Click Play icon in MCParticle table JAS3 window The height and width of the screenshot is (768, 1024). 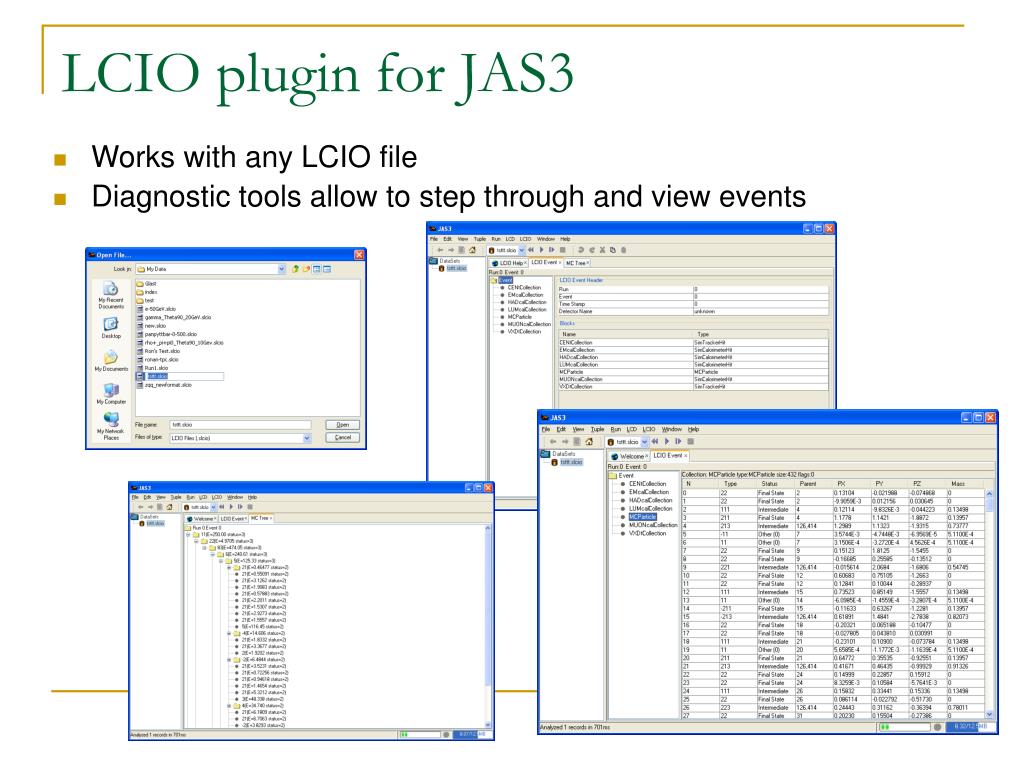click(x=667, y=442)
